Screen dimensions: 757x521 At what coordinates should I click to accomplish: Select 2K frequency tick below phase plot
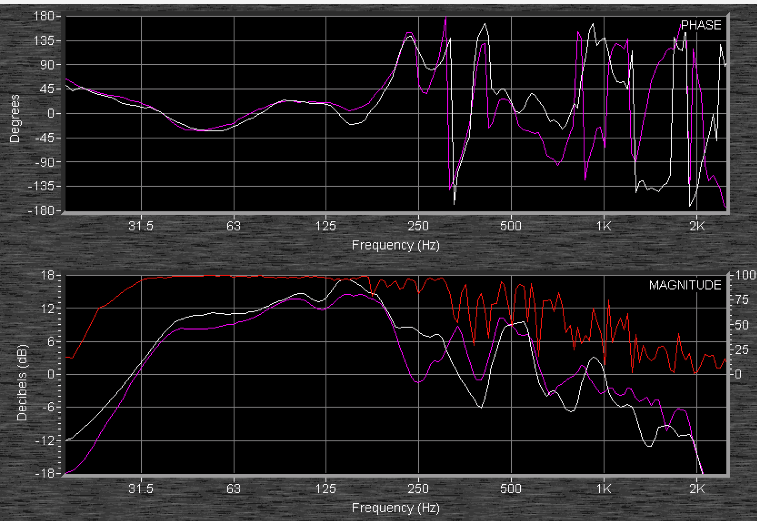(x=697, y=225)
